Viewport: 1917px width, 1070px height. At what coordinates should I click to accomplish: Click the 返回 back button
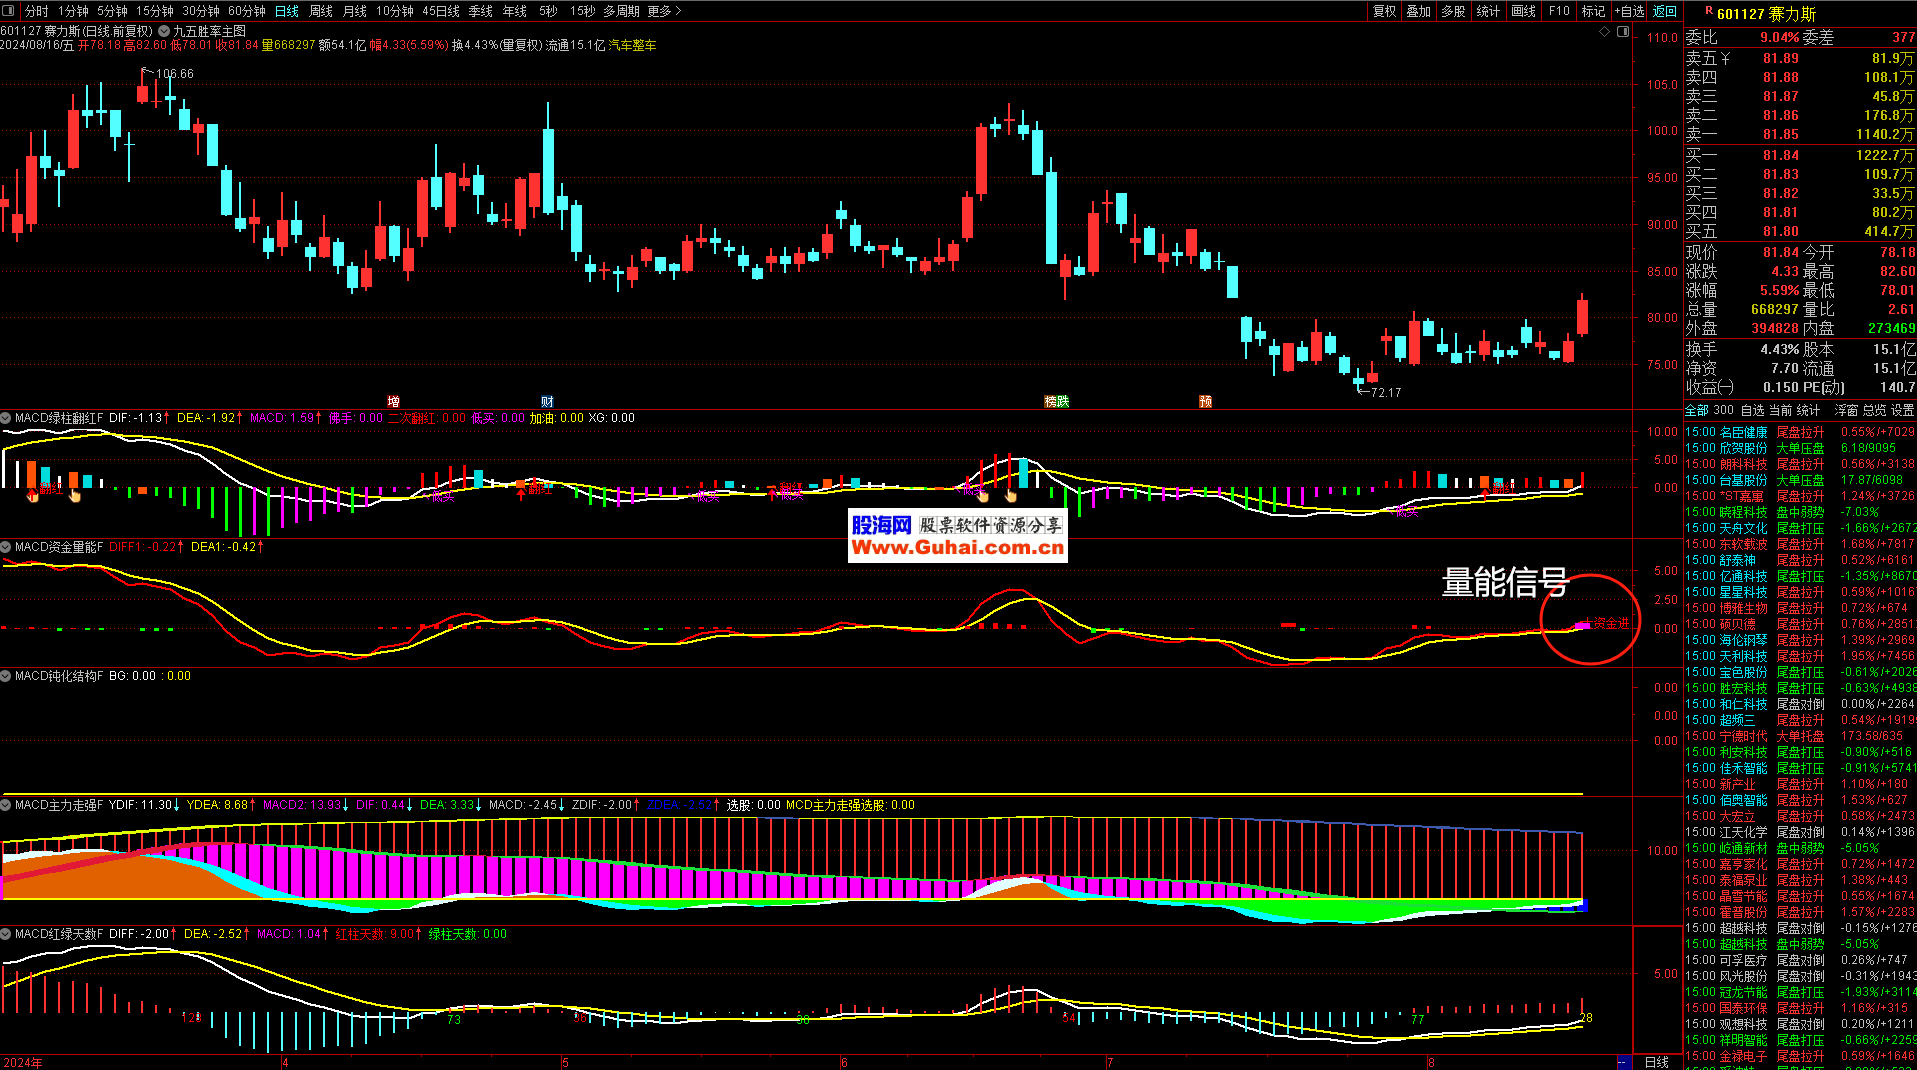coord(1665,11)
